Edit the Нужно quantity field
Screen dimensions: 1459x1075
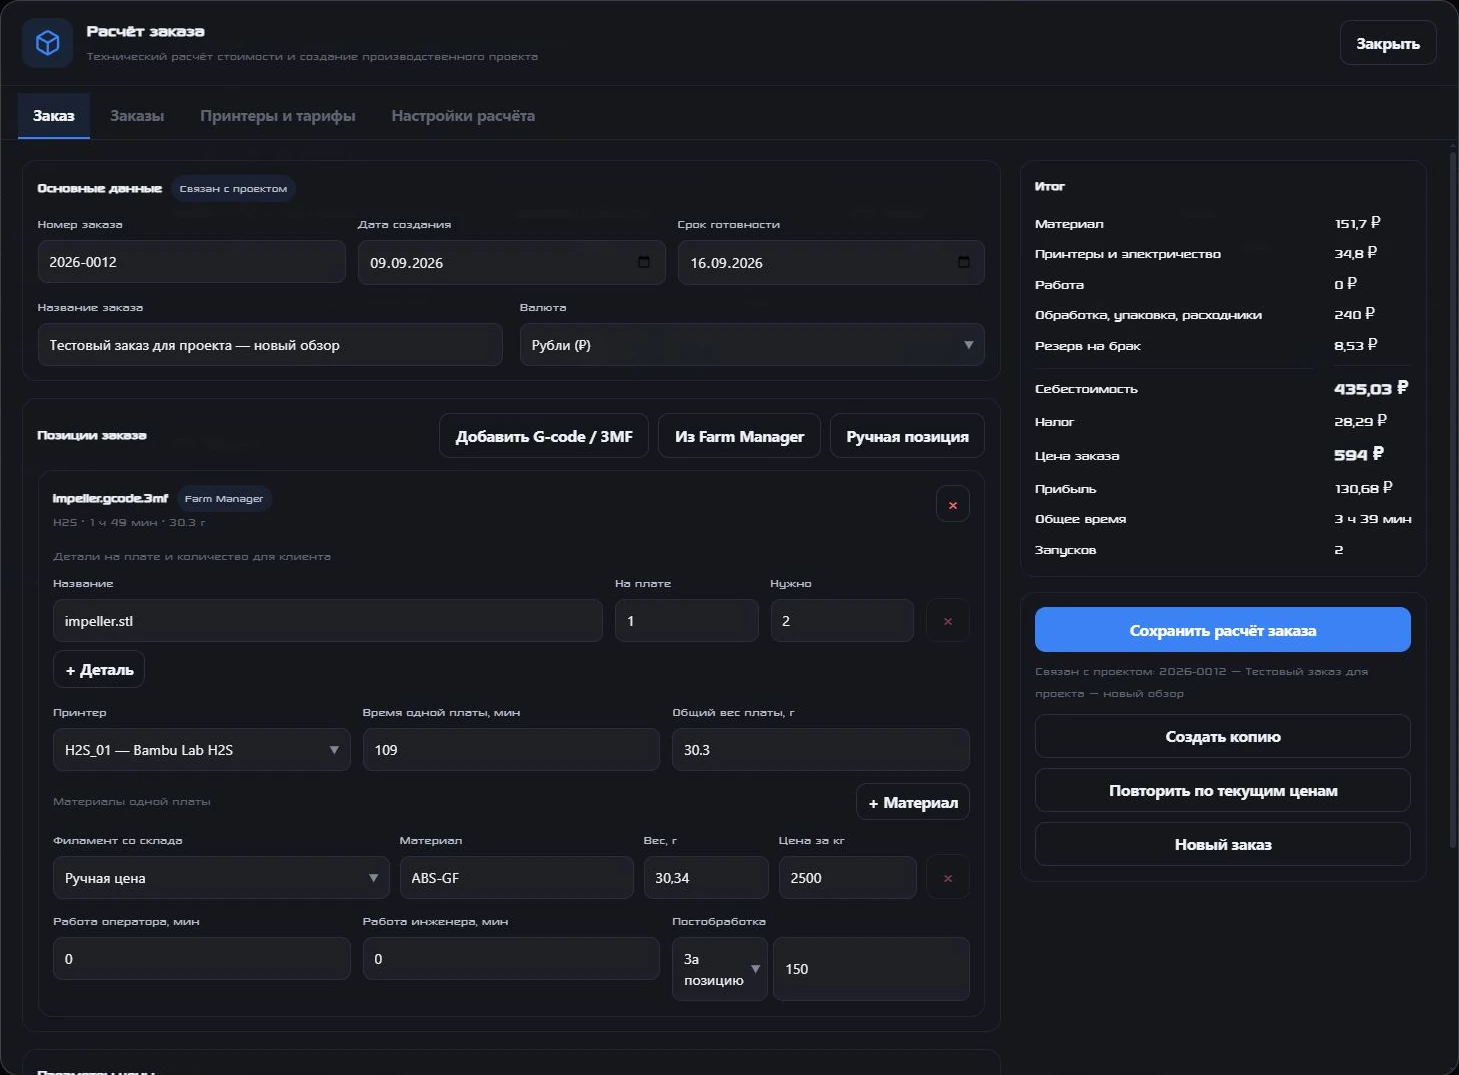pos(841,621)
